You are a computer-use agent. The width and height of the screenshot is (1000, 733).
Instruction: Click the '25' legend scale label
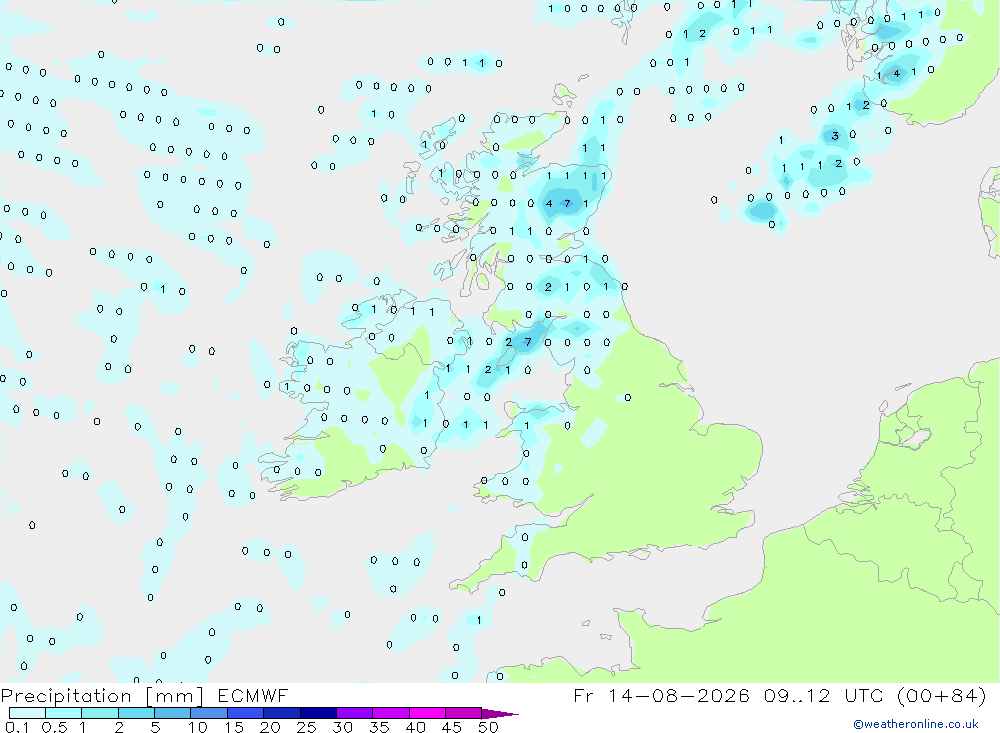pyautogui.click(x=307, y=727)
